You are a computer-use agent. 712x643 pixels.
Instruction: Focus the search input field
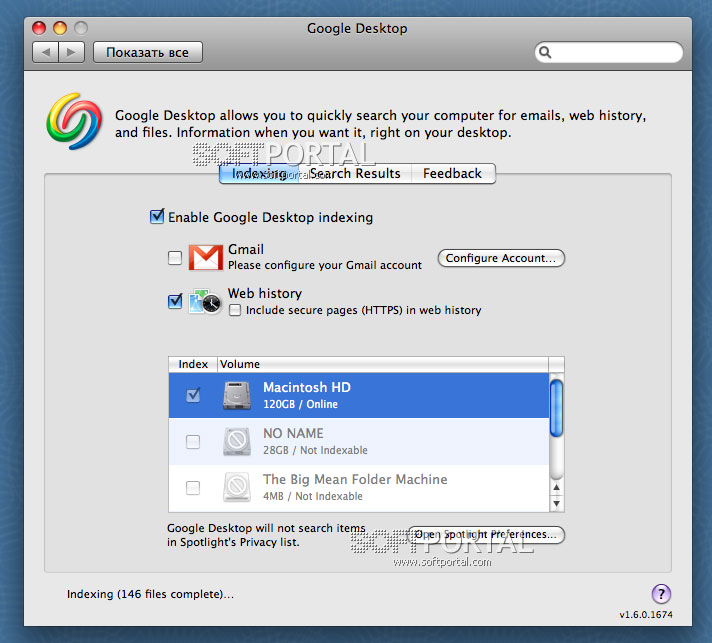click(608, 53)
